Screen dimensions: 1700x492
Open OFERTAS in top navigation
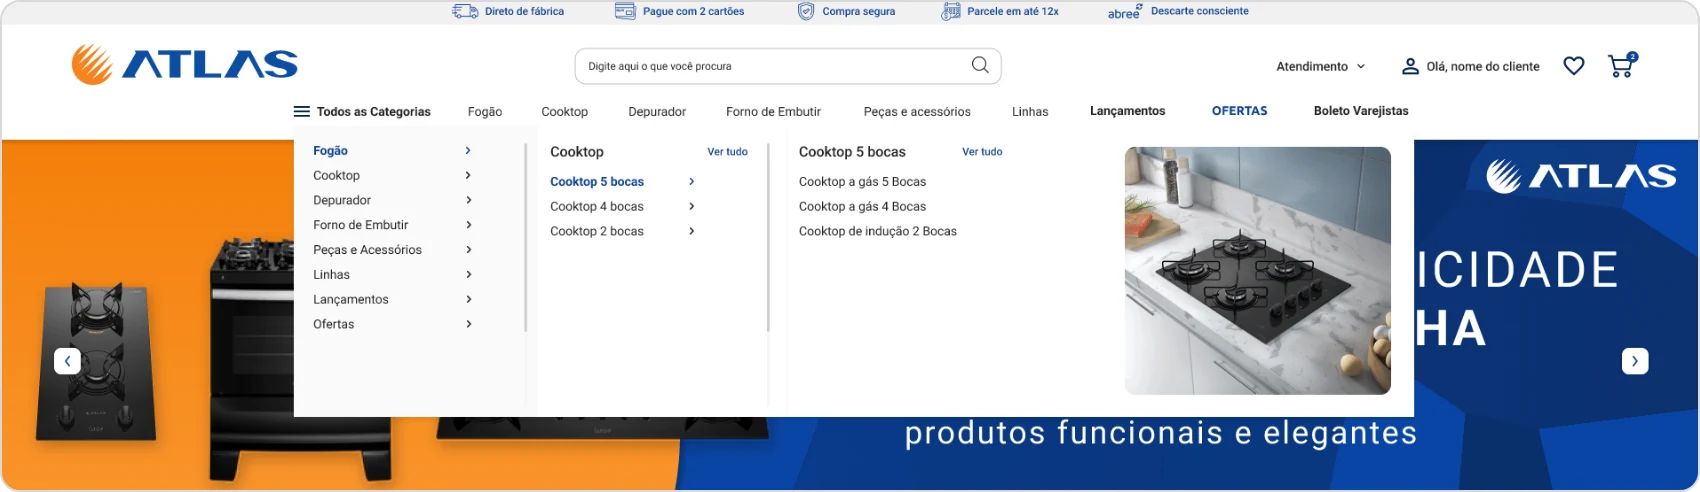point(1240,111)
